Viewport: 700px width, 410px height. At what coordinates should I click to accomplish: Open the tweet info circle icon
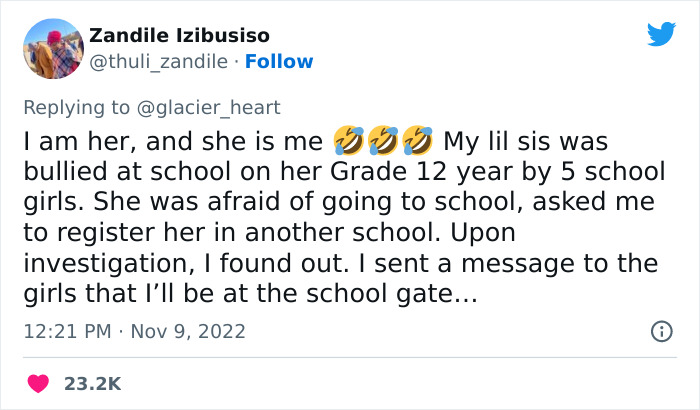click(661, 331)
